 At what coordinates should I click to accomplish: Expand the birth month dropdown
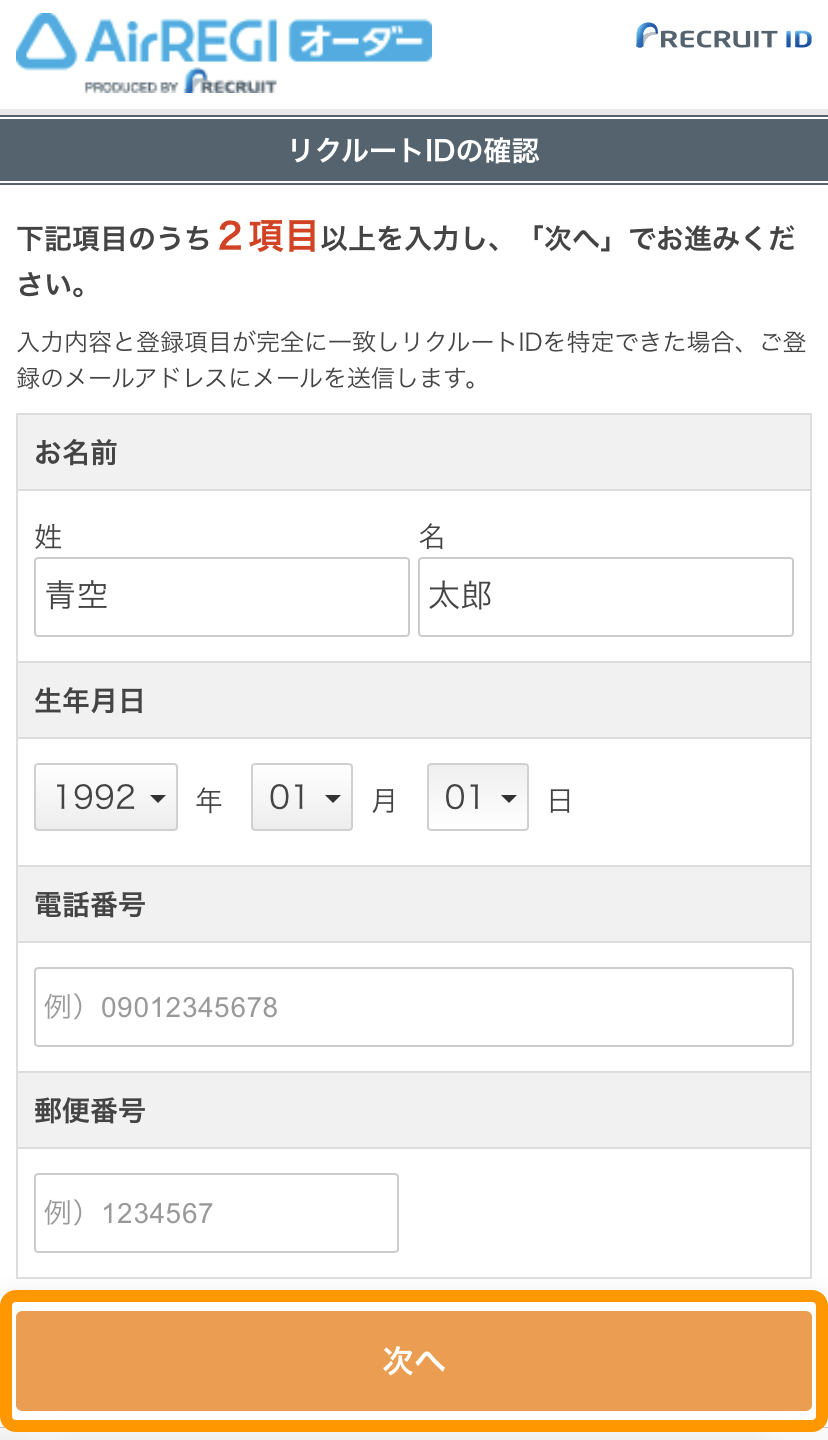(302, 797)
